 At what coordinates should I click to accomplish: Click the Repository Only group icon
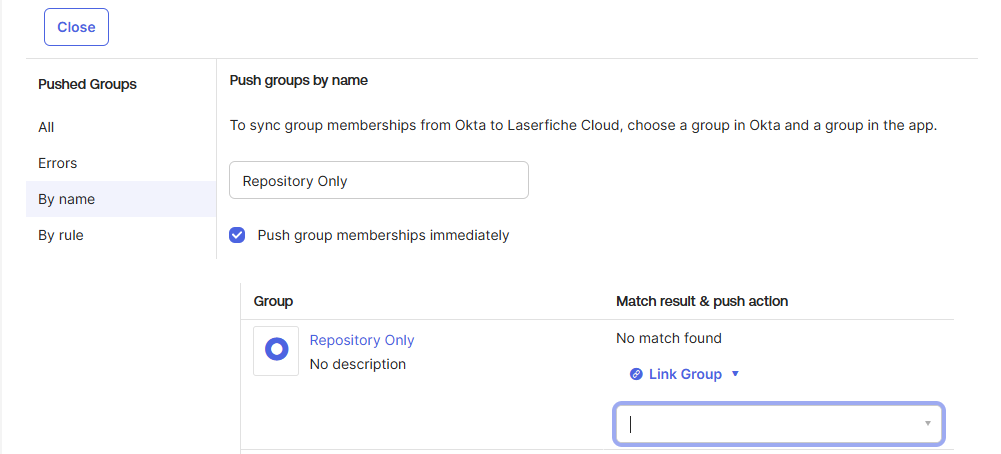(x=276, y=351)
